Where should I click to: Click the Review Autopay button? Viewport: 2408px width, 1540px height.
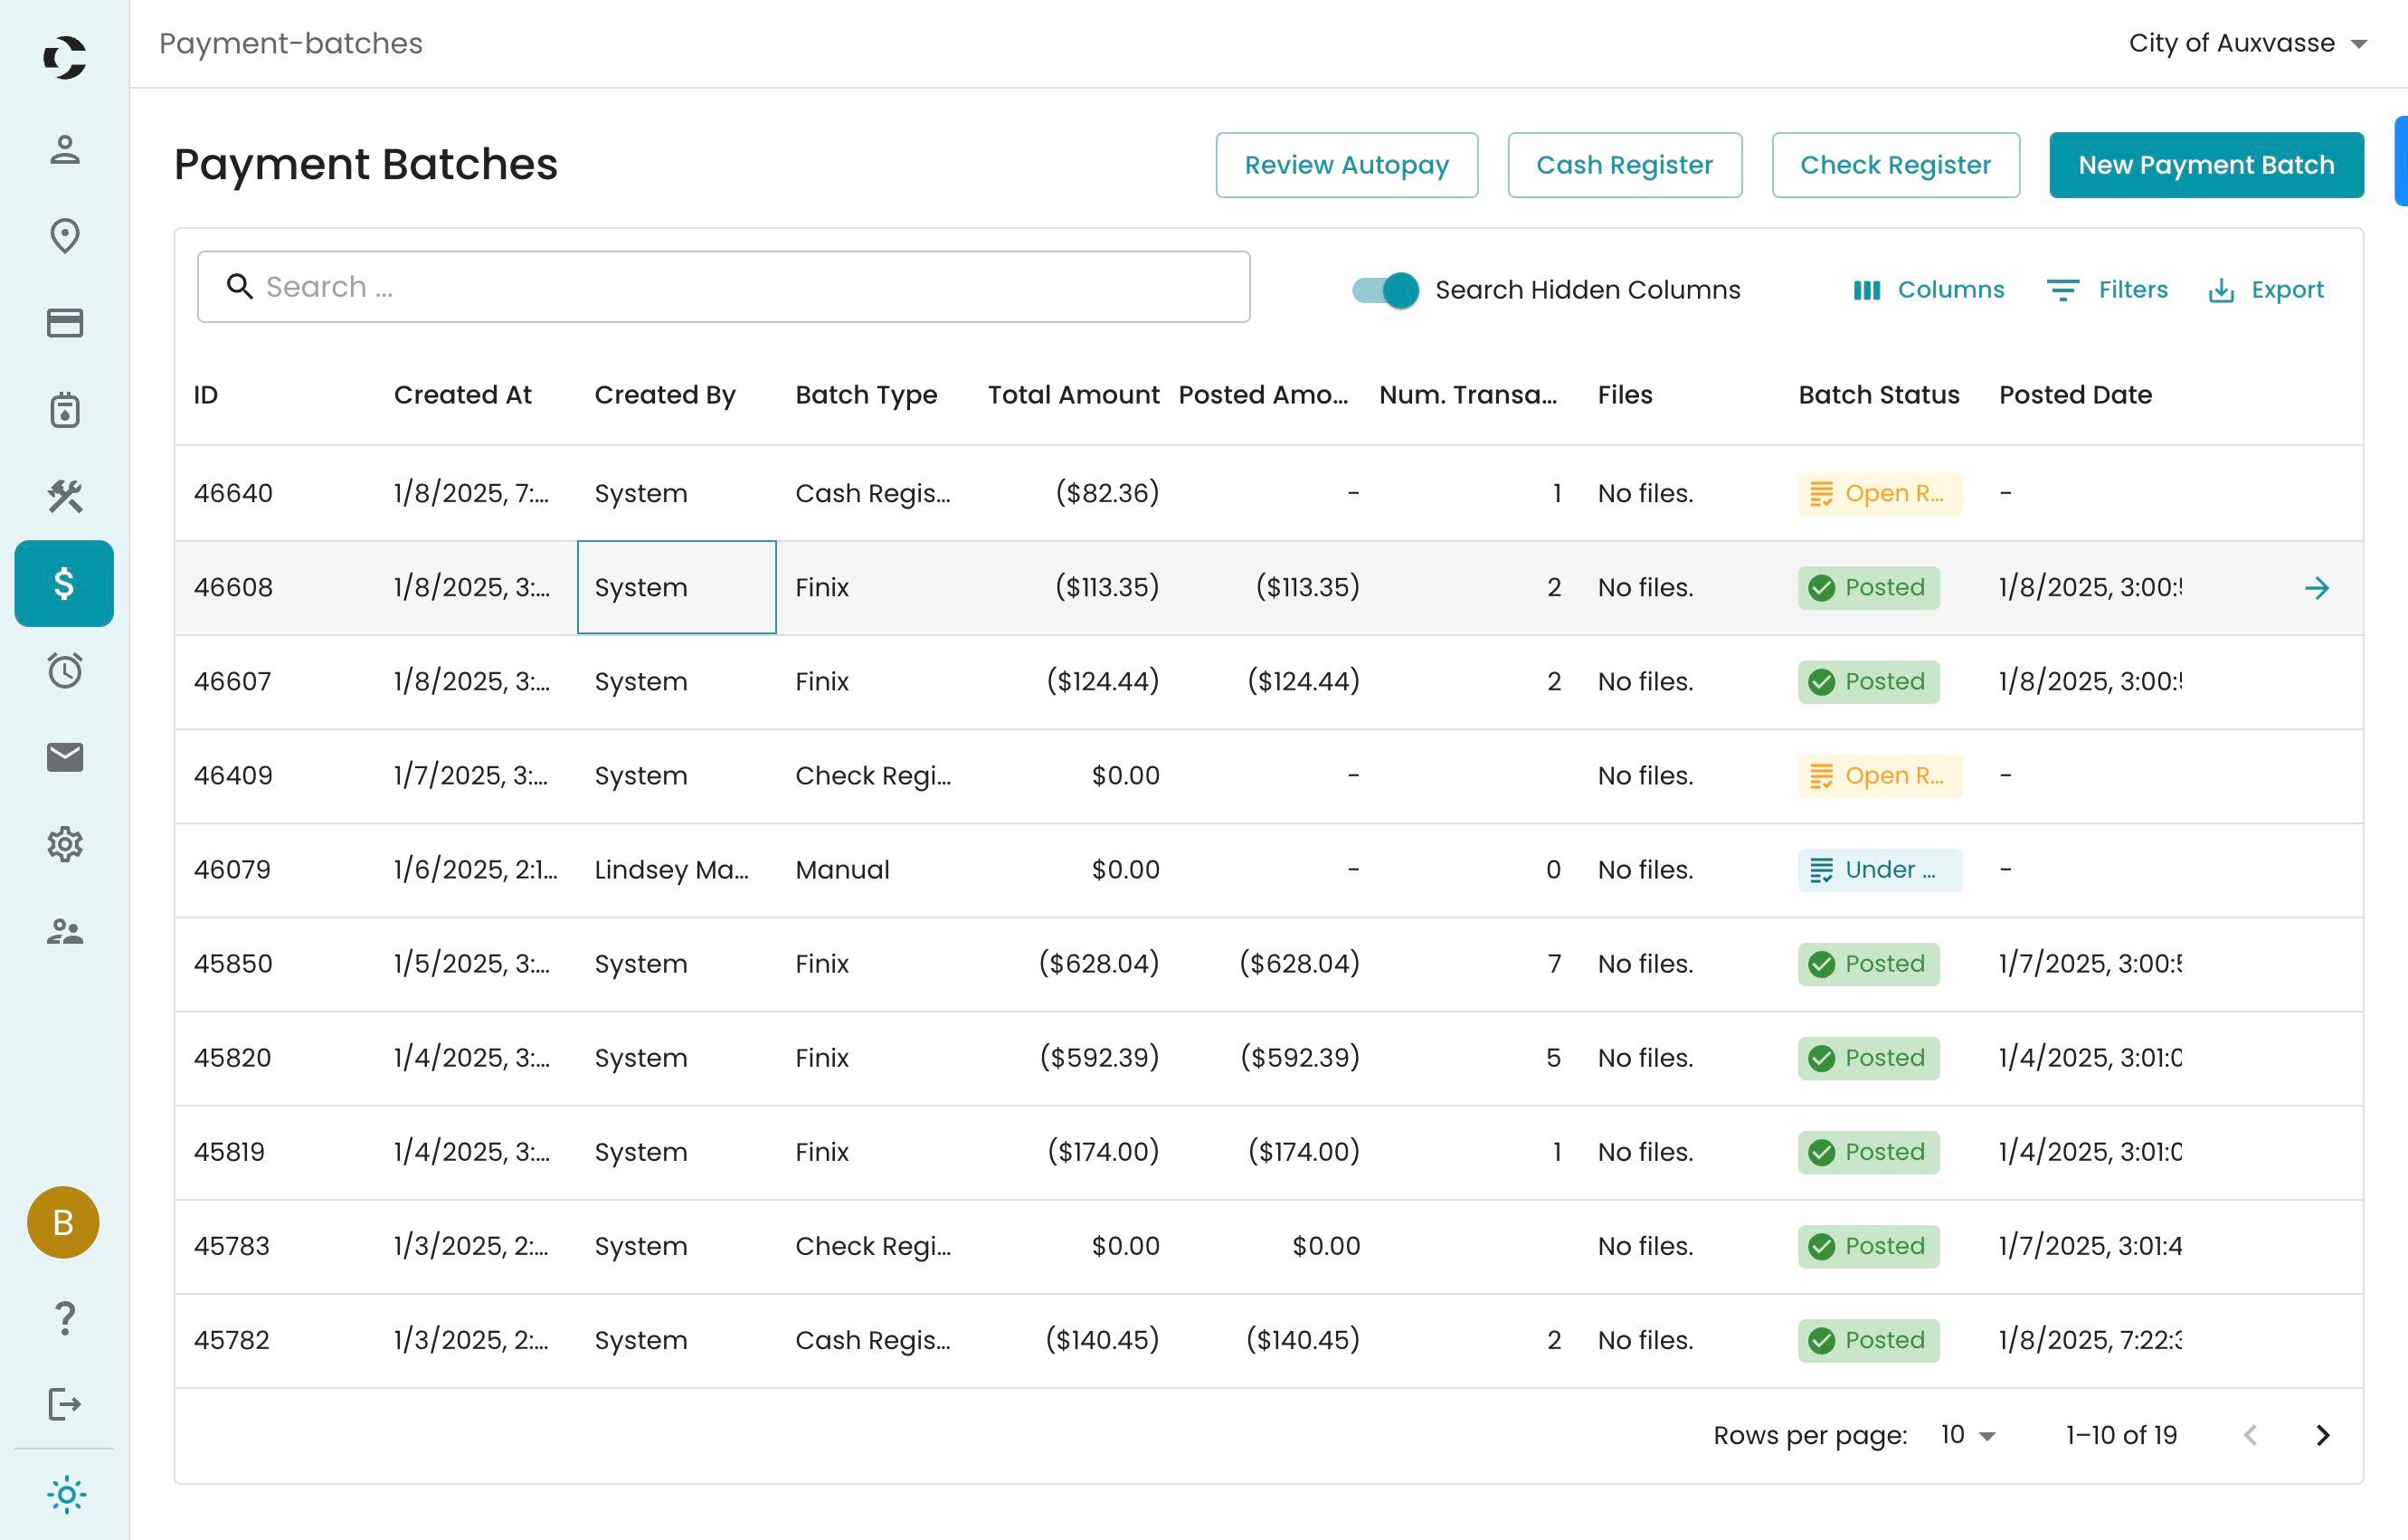(x=1346, y=165)
